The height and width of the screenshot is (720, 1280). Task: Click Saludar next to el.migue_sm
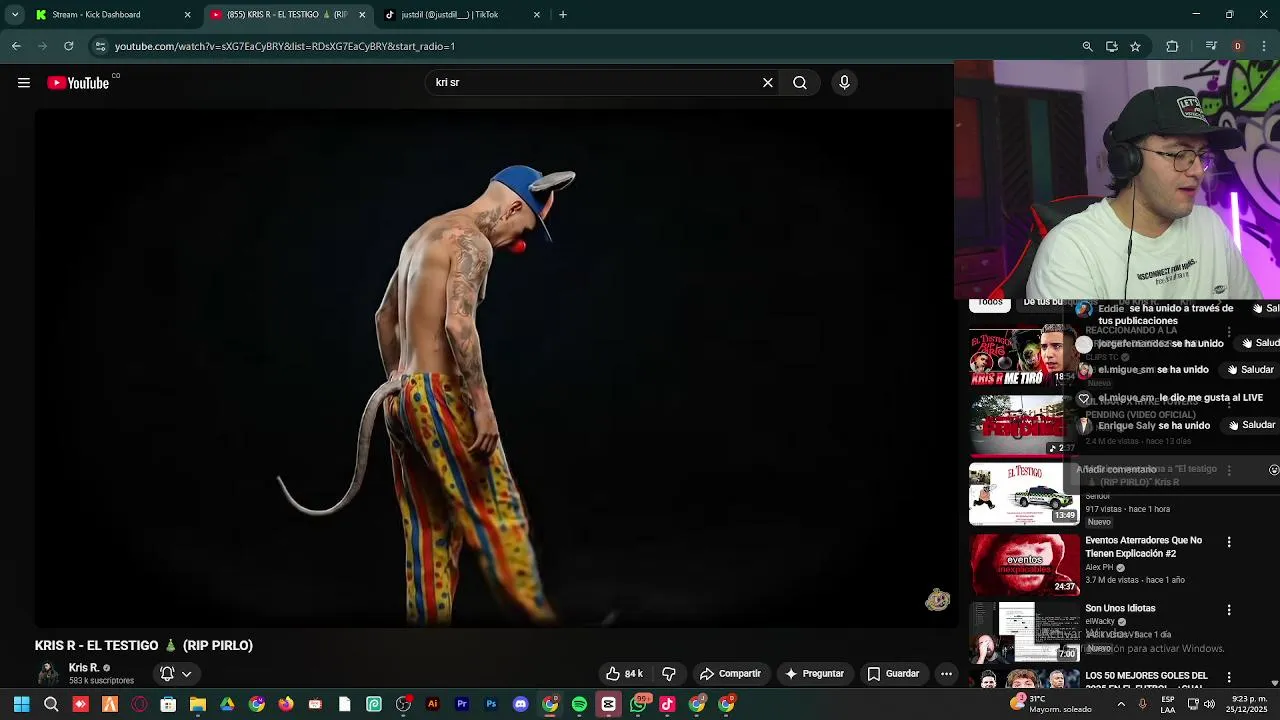1250,370
